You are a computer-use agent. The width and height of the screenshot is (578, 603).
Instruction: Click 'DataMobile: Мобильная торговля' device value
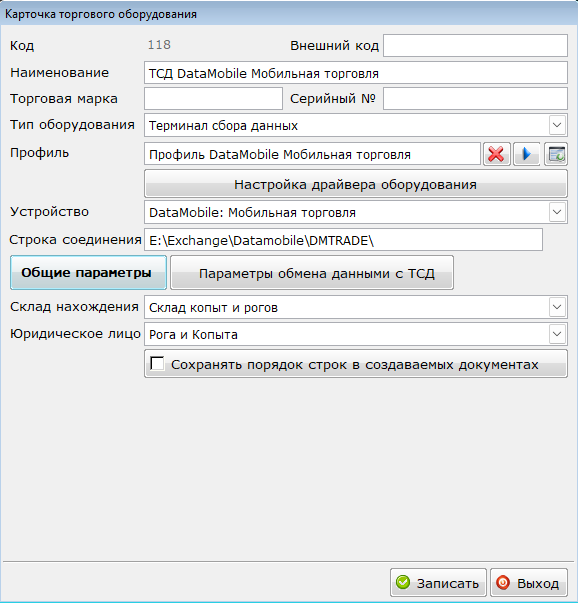pos(252,213)
